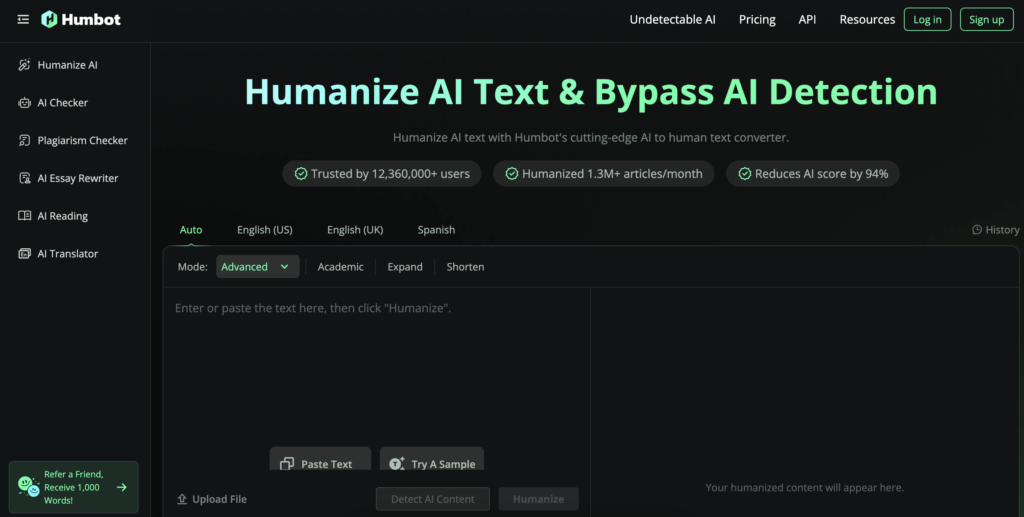
Task: Select the Expand mode option
Action: (405, 266)
